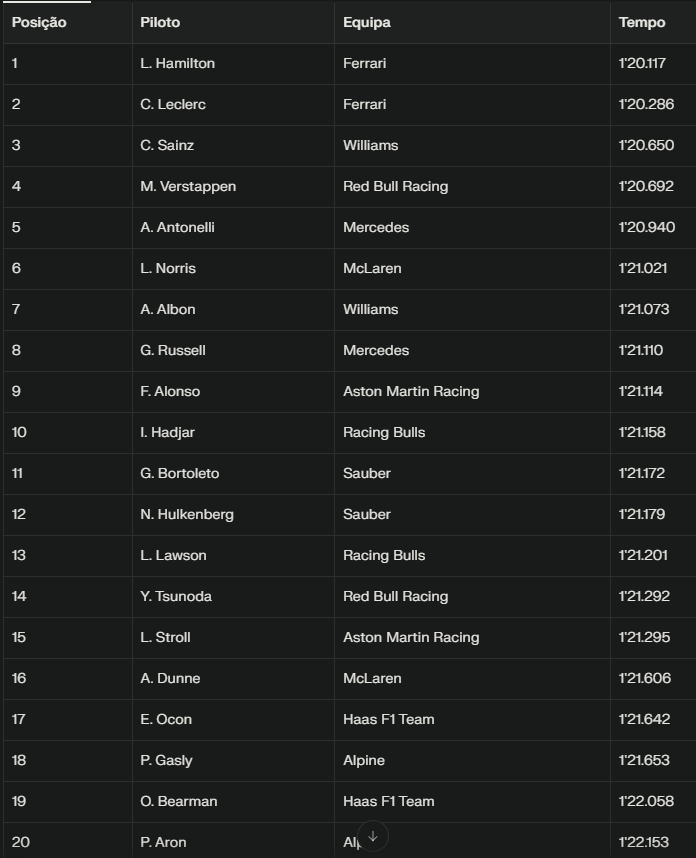The width and height of the screenshot is (696, 858).
Task: Select driver L. Hamilton in table
Action: click(x=177, y=63)
